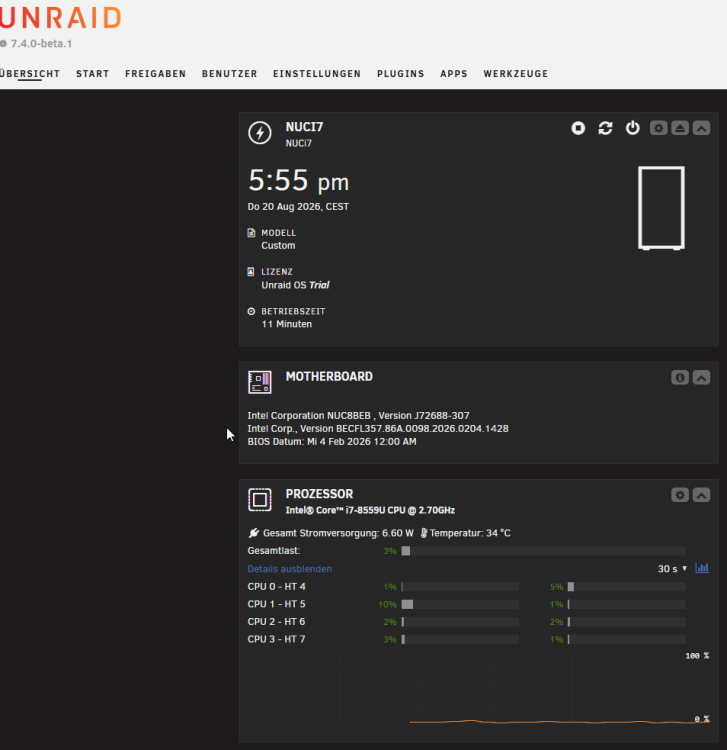Click the Modell document icon

(251, 233)
